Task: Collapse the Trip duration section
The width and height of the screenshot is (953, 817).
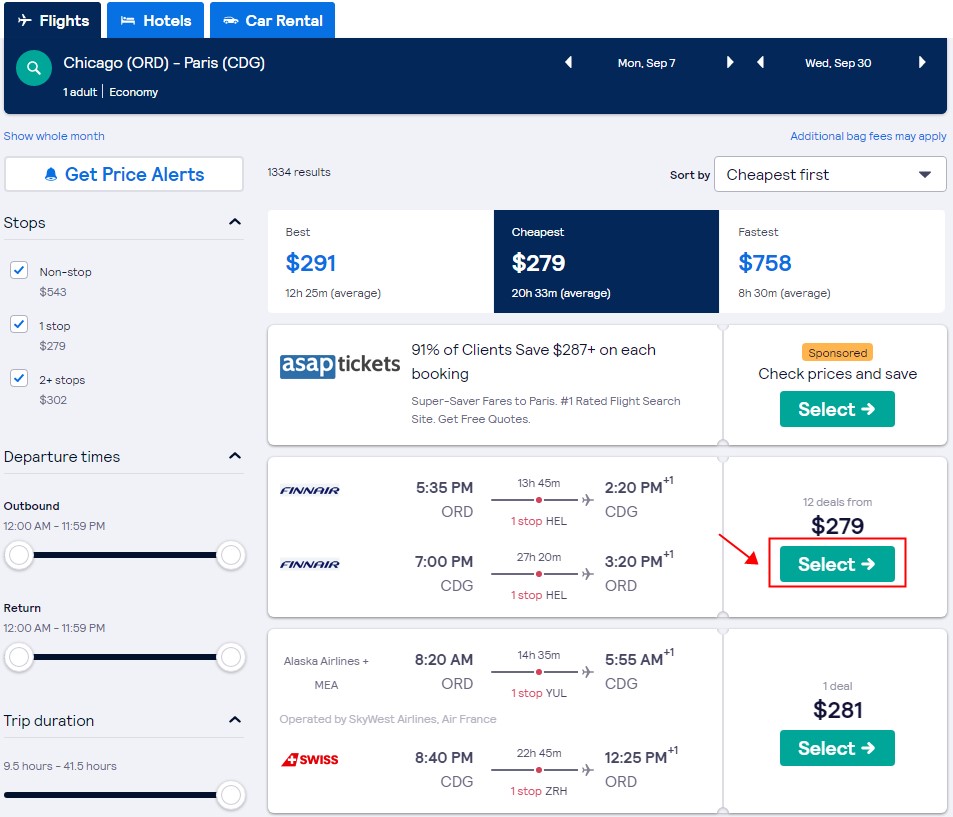Action: click(x=235, y=720)
